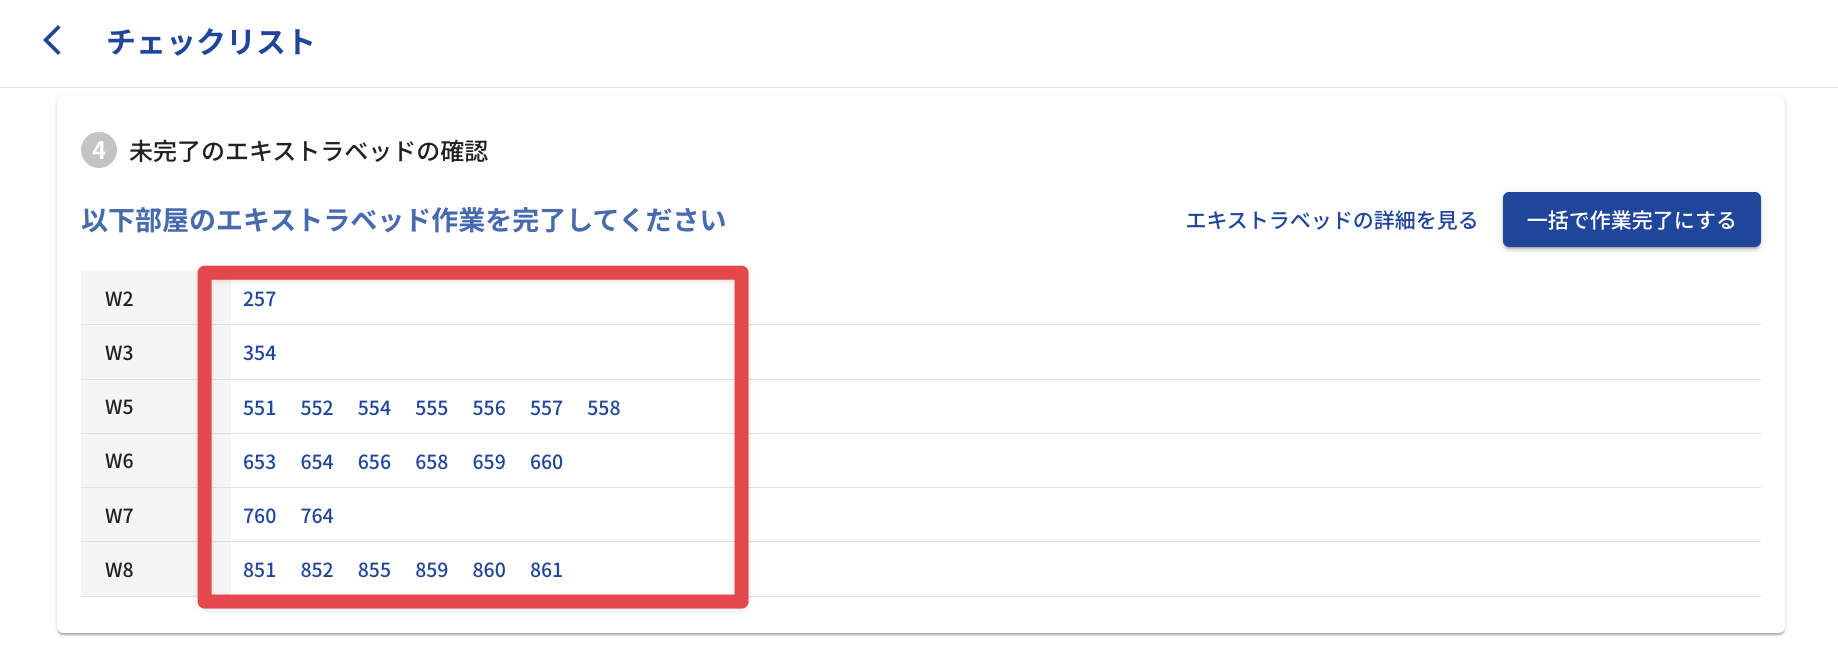Open room 554 link
Viewport: 1838px width, 652px height.
tap(374, 408)
